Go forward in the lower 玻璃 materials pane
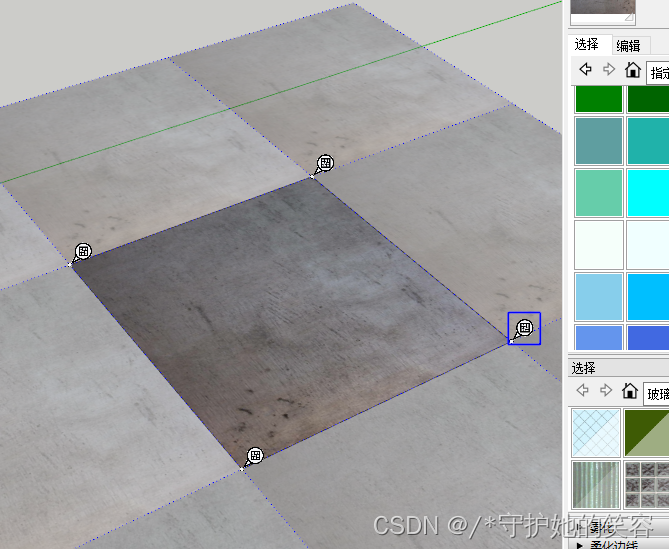Screen dimensions: 669x549 click(x=606, y=390)
